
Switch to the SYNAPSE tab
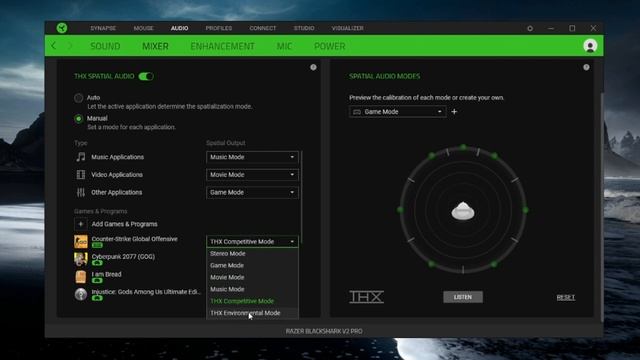(x=103, y=28)
